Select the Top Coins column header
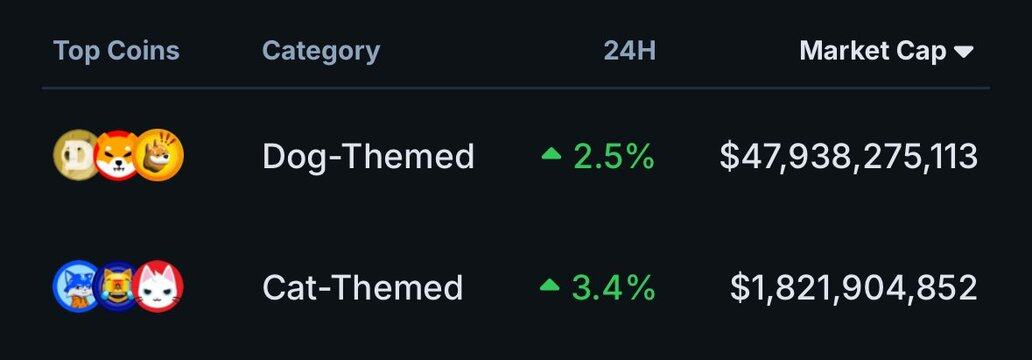Viewport: 1032px width, 360px height. (116, 51)
